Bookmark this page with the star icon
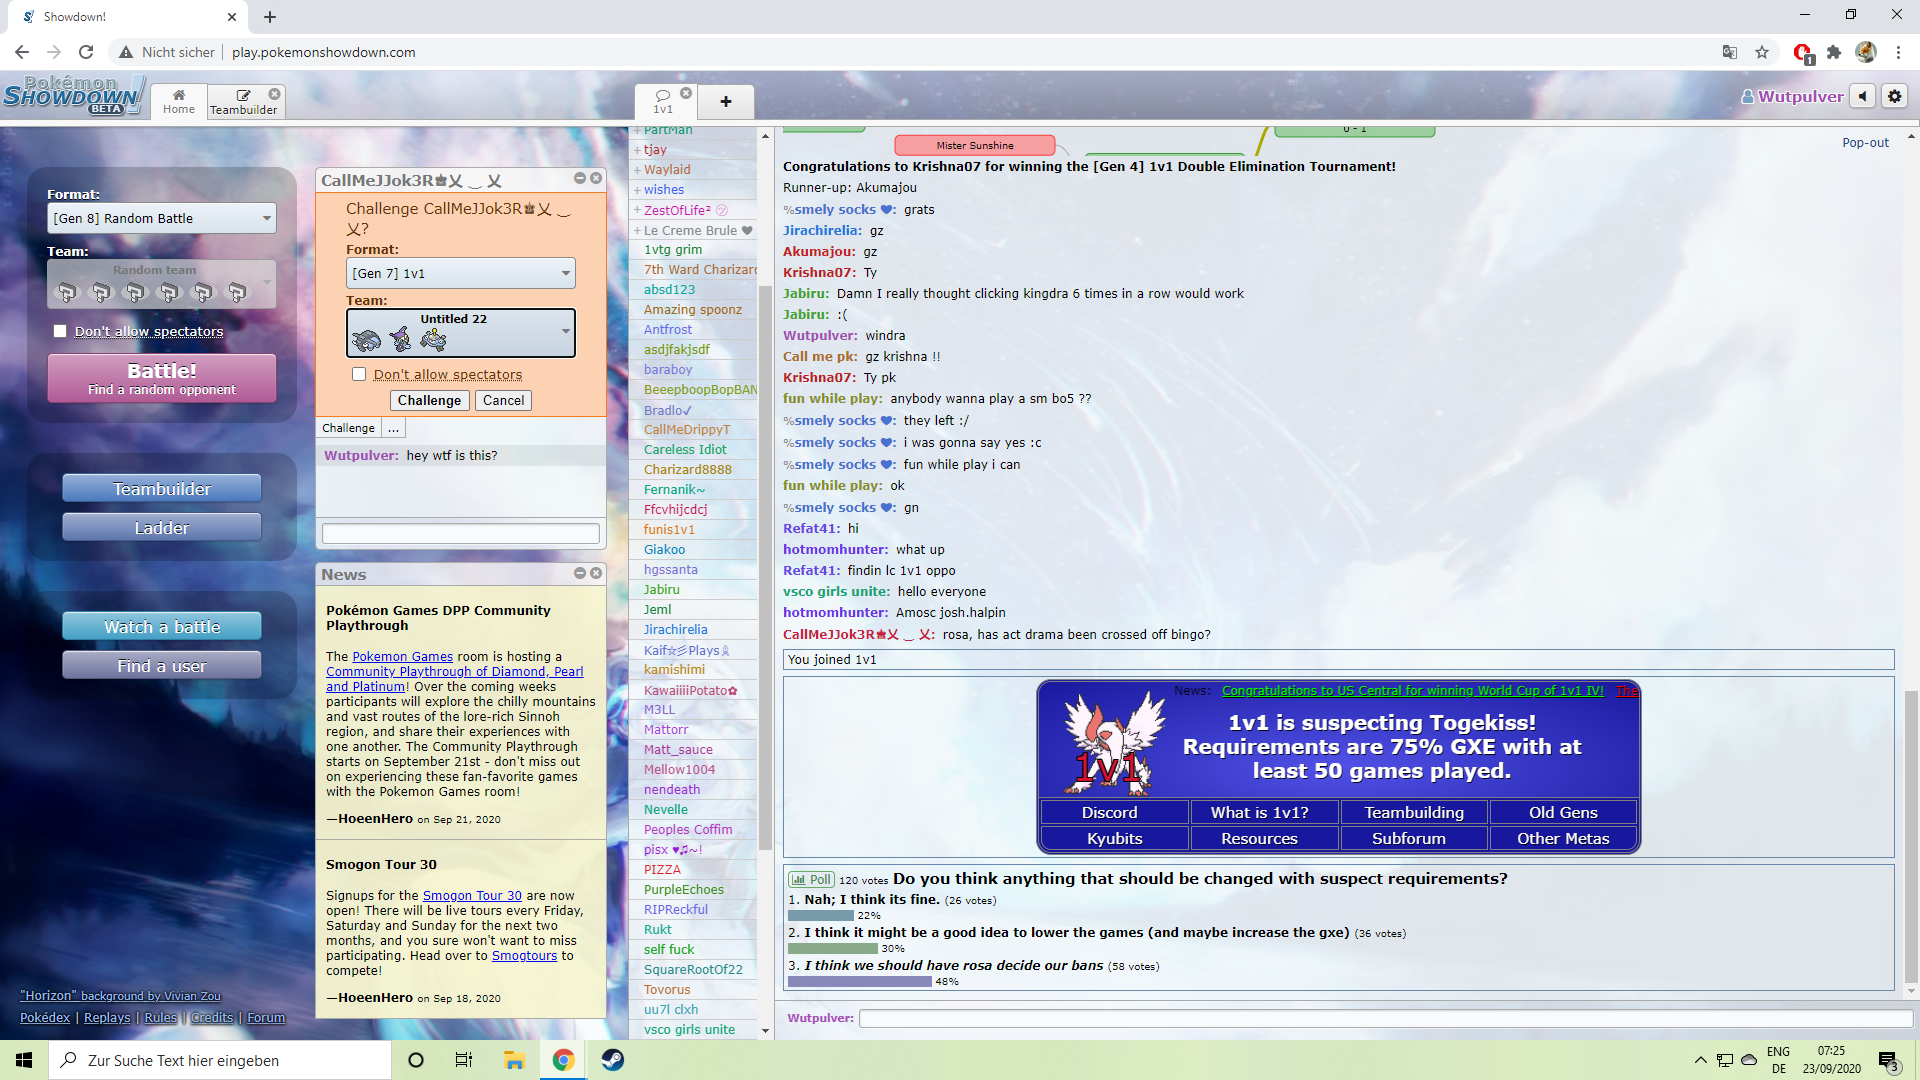The width and height of the screenshot is (1920, 1080). point(1762,52)
